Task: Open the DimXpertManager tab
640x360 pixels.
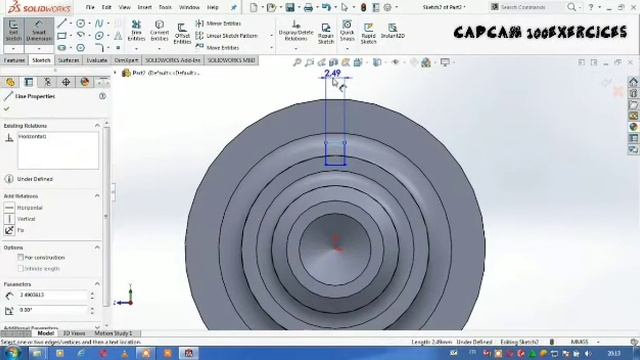Action: click(x=66, y=82)
